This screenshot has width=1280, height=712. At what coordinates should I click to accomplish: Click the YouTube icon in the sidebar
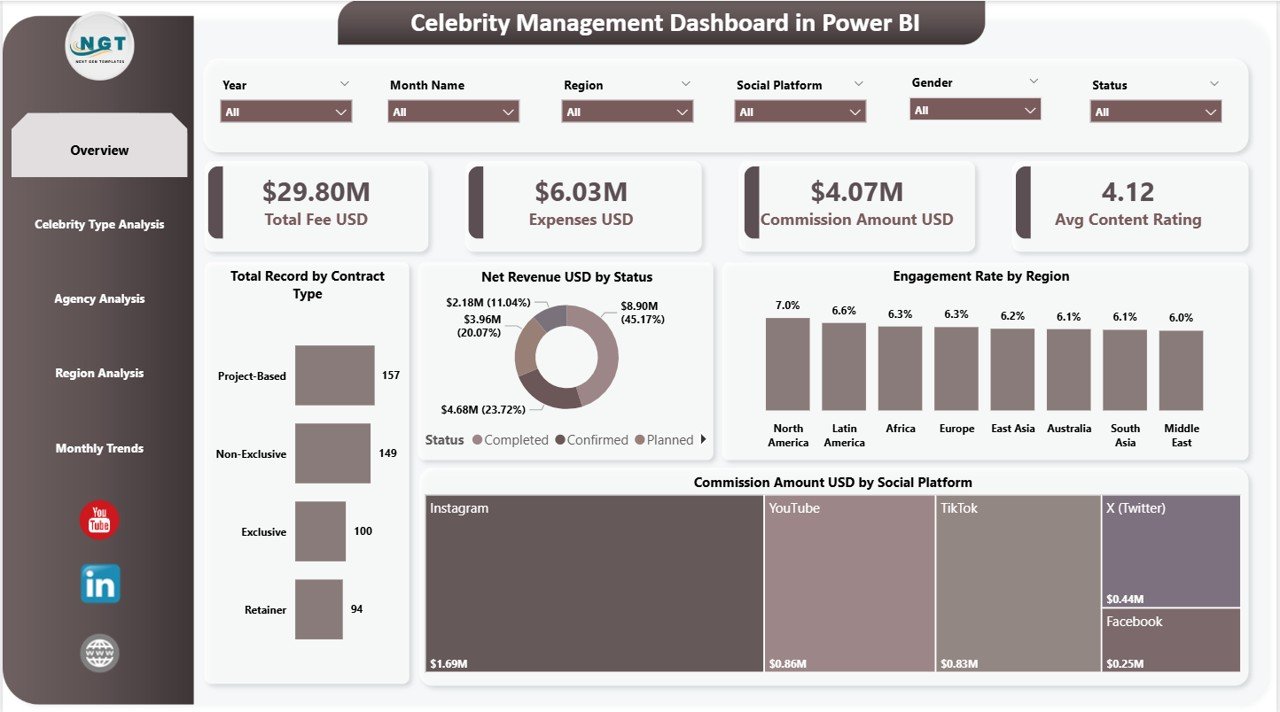point(98,519)
